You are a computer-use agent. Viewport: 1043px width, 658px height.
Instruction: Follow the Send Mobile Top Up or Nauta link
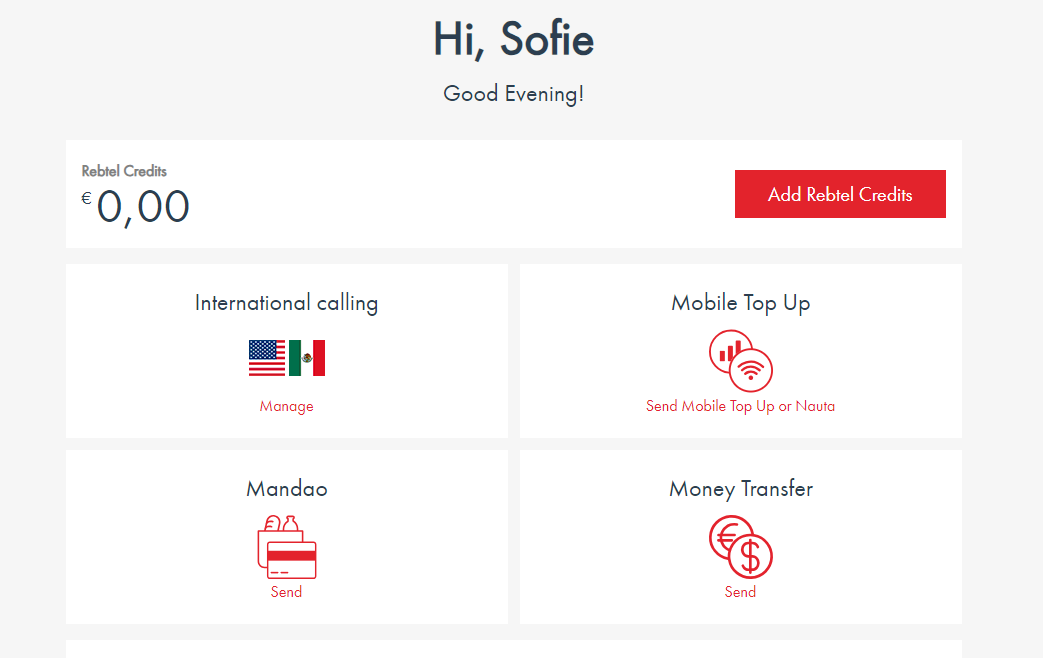point(740,406)
